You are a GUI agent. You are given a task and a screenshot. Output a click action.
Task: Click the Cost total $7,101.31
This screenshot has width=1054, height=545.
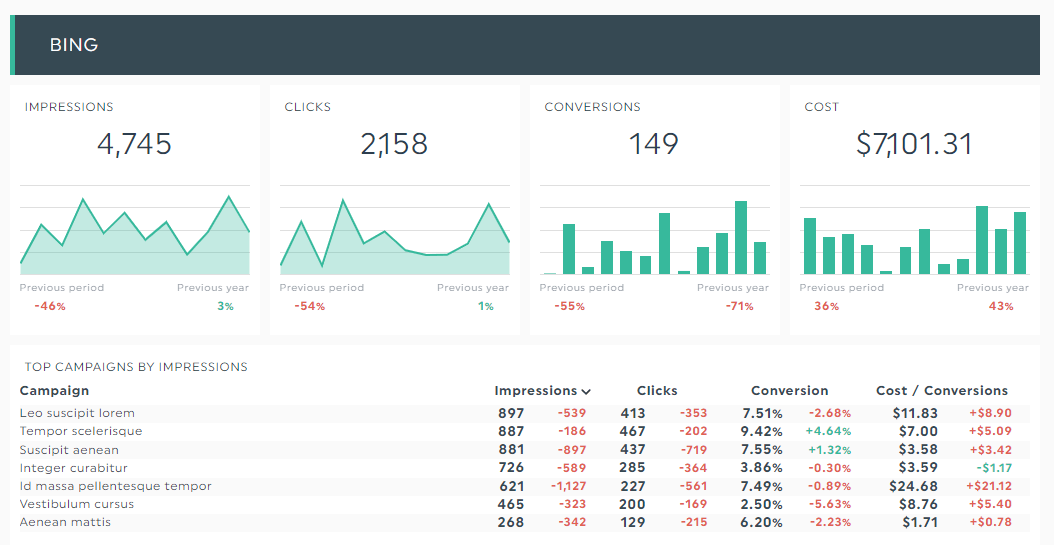[x=914, y=144]
